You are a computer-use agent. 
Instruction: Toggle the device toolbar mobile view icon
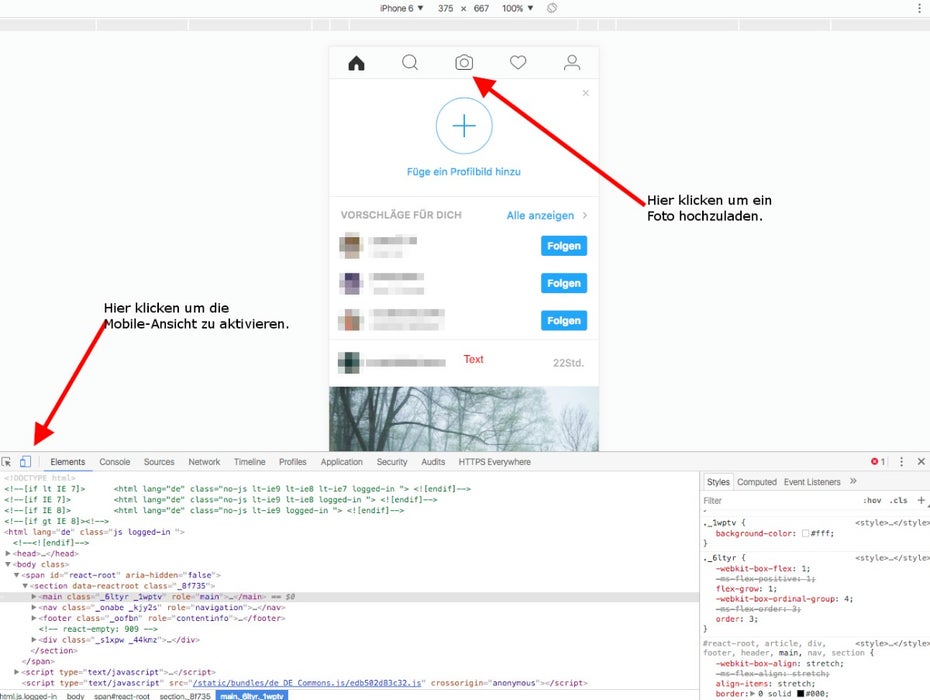(x=25, y=462)
